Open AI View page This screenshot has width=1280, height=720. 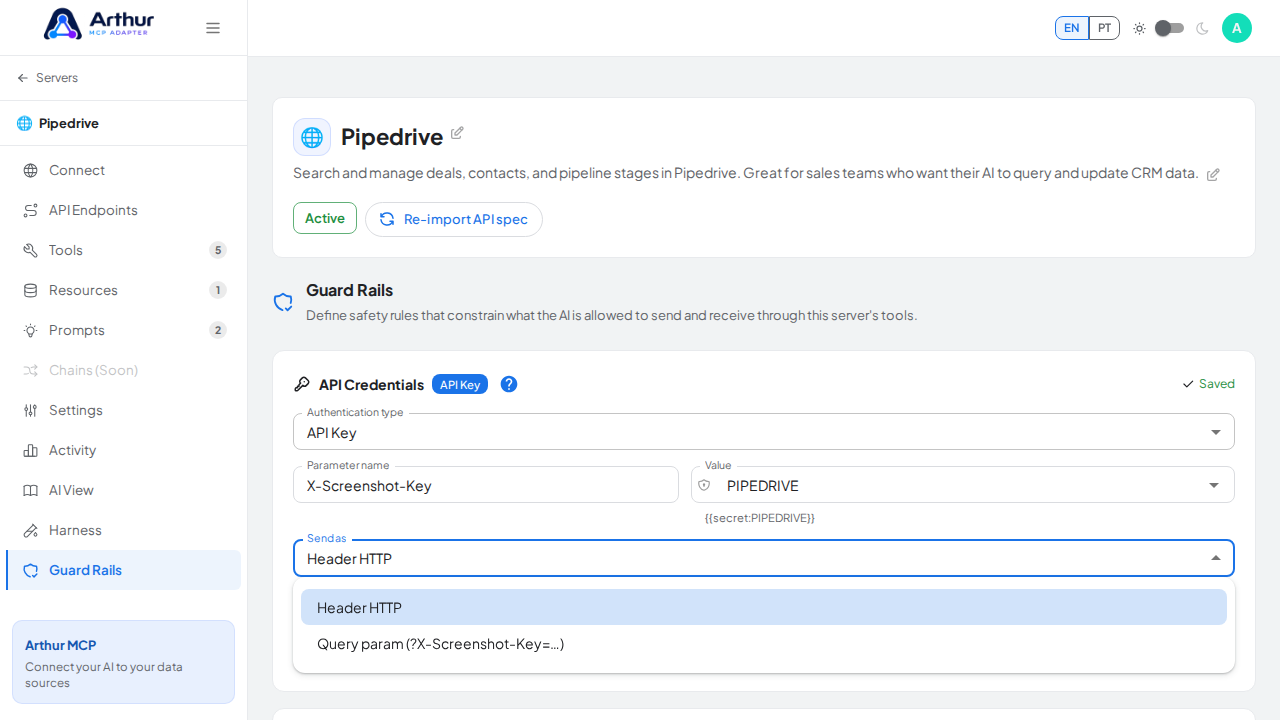123,490
